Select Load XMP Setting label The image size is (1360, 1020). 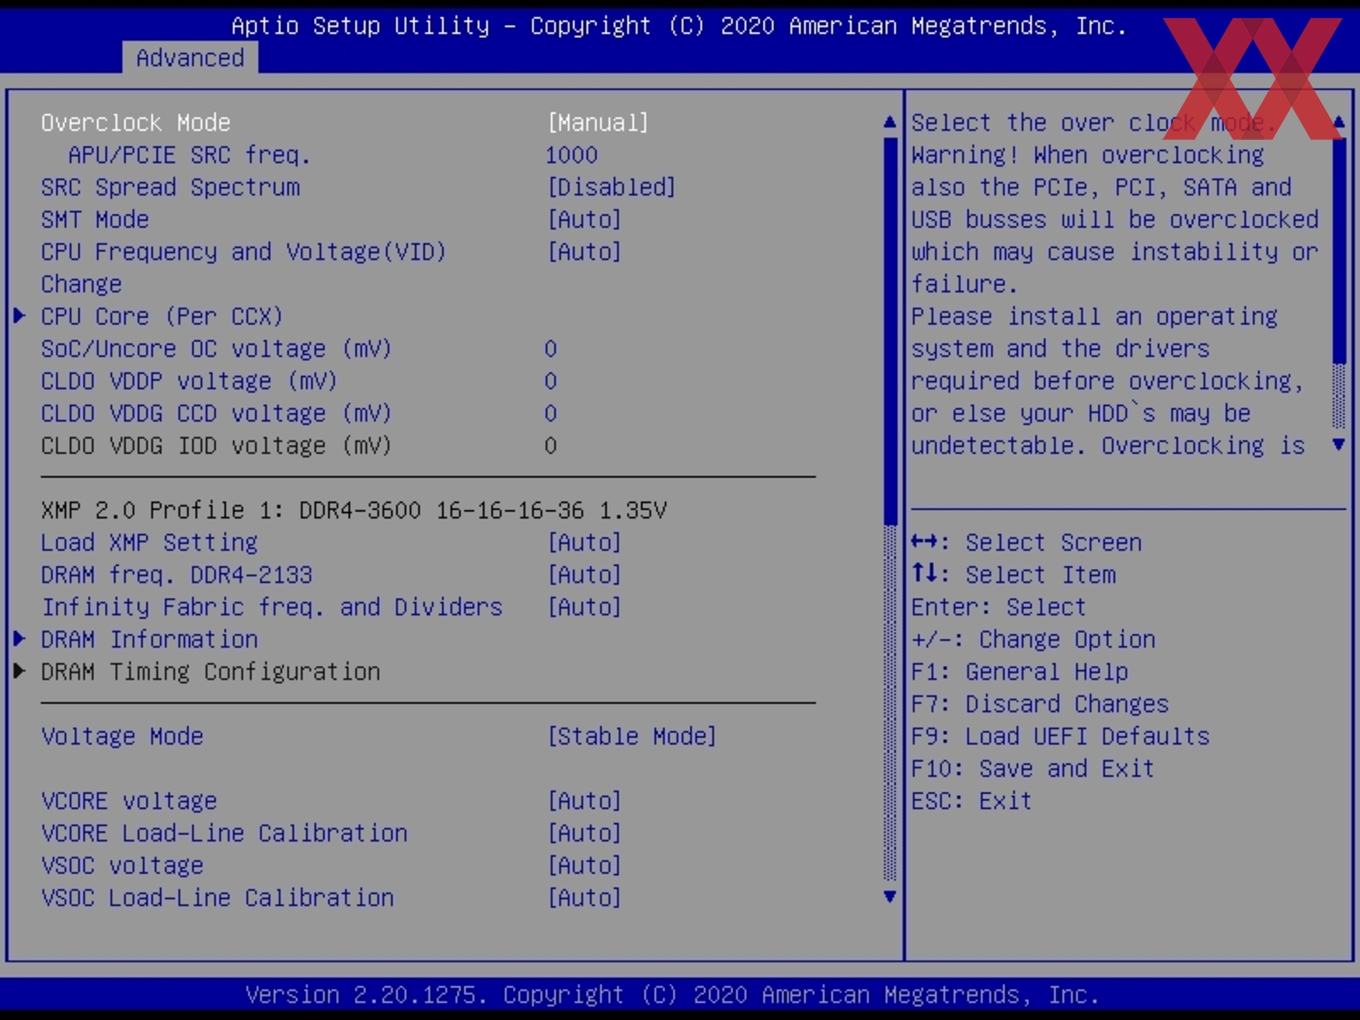click(150, 543)
